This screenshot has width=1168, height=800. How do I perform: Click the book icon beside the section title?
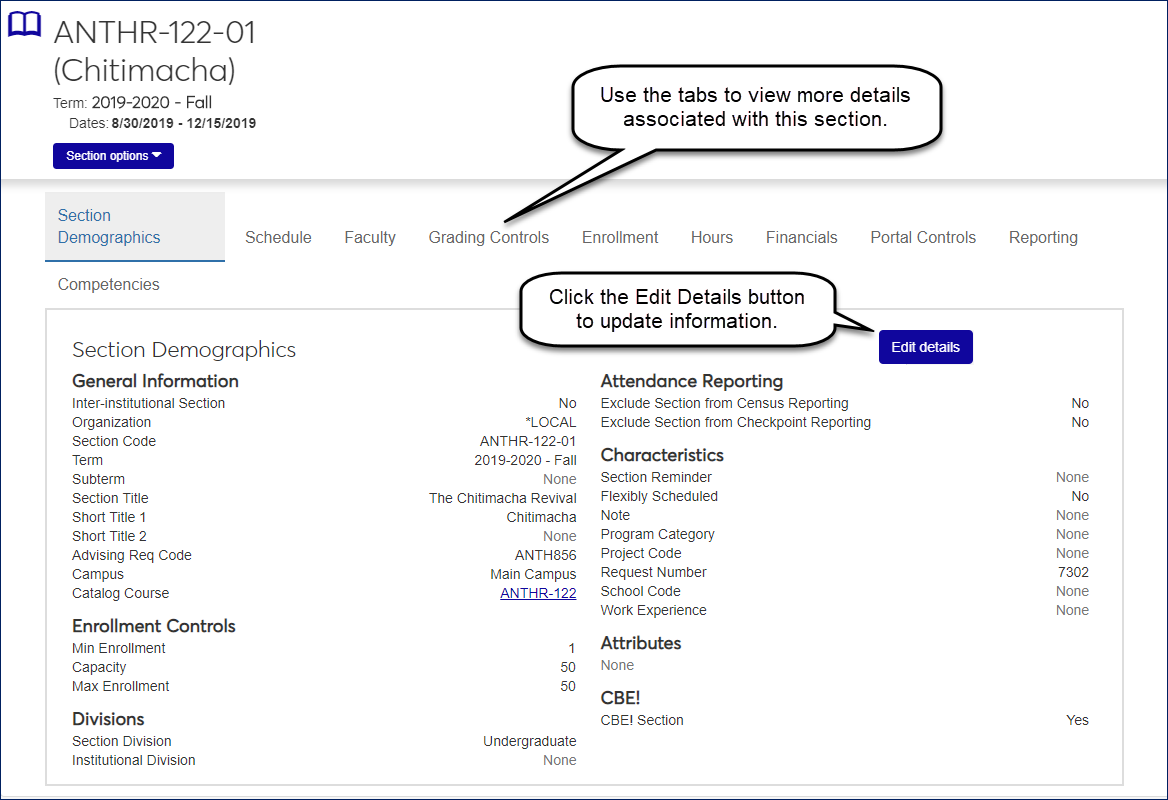pos(25,24)
